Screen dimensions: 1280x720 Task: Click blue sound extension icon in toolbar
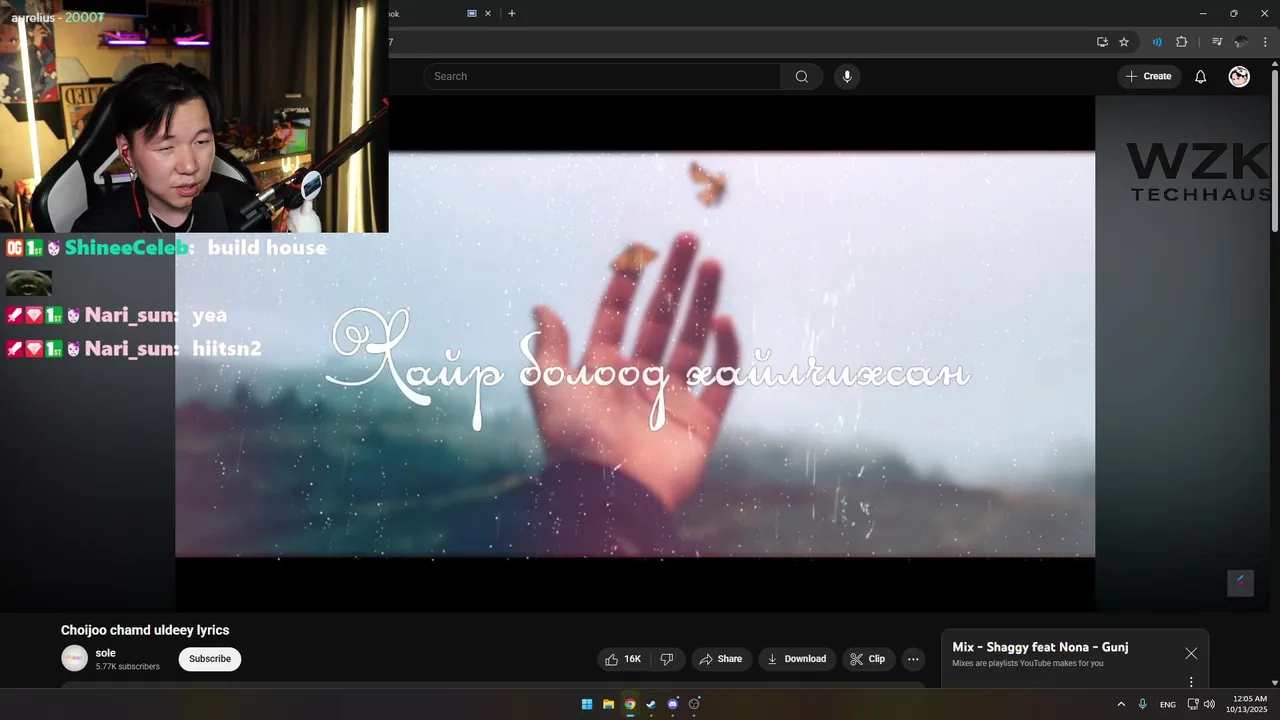[x=1157, y=42]
